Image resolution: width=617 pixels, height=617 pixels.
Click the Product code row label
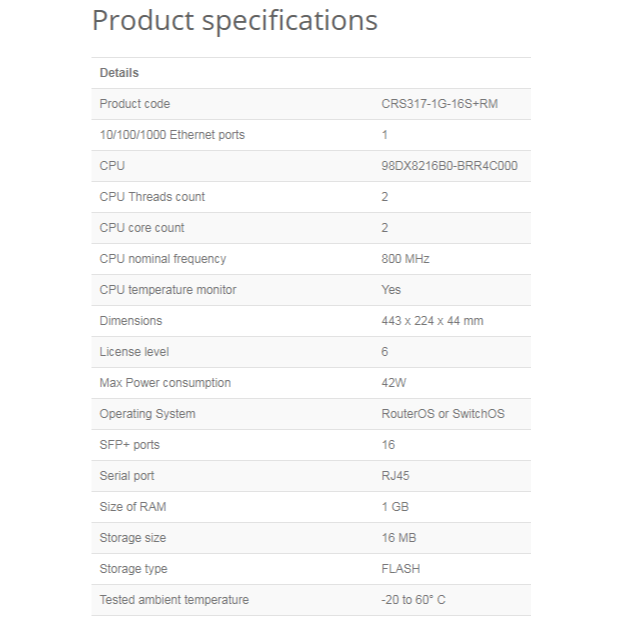[x=135, y=104]
